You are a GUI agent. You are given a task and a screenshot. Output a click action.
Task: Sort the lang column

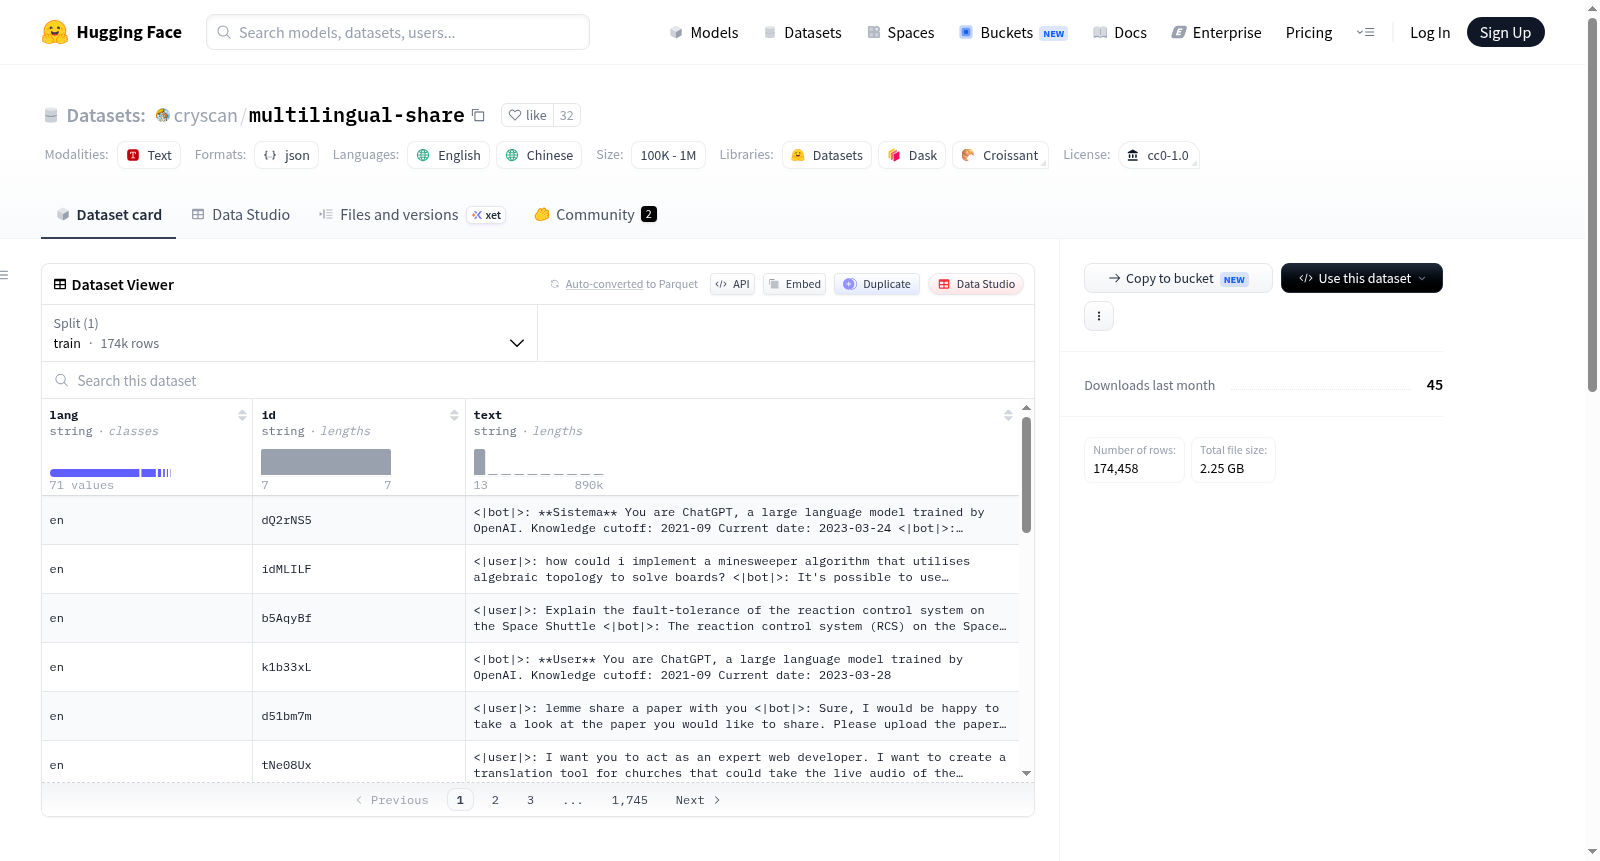242,415
